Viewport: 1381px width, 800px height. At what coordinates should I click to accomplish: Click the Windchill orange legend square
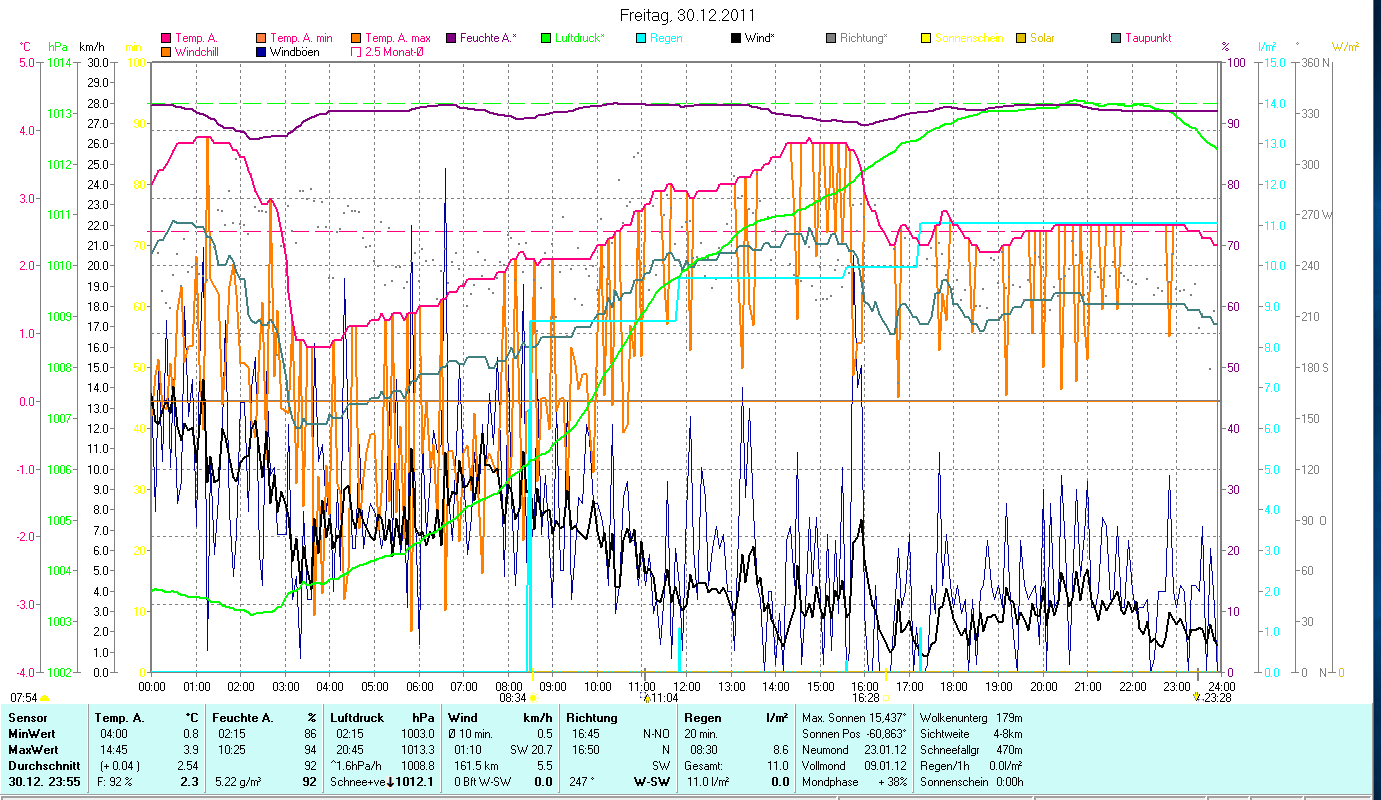(x=167, y=51)
